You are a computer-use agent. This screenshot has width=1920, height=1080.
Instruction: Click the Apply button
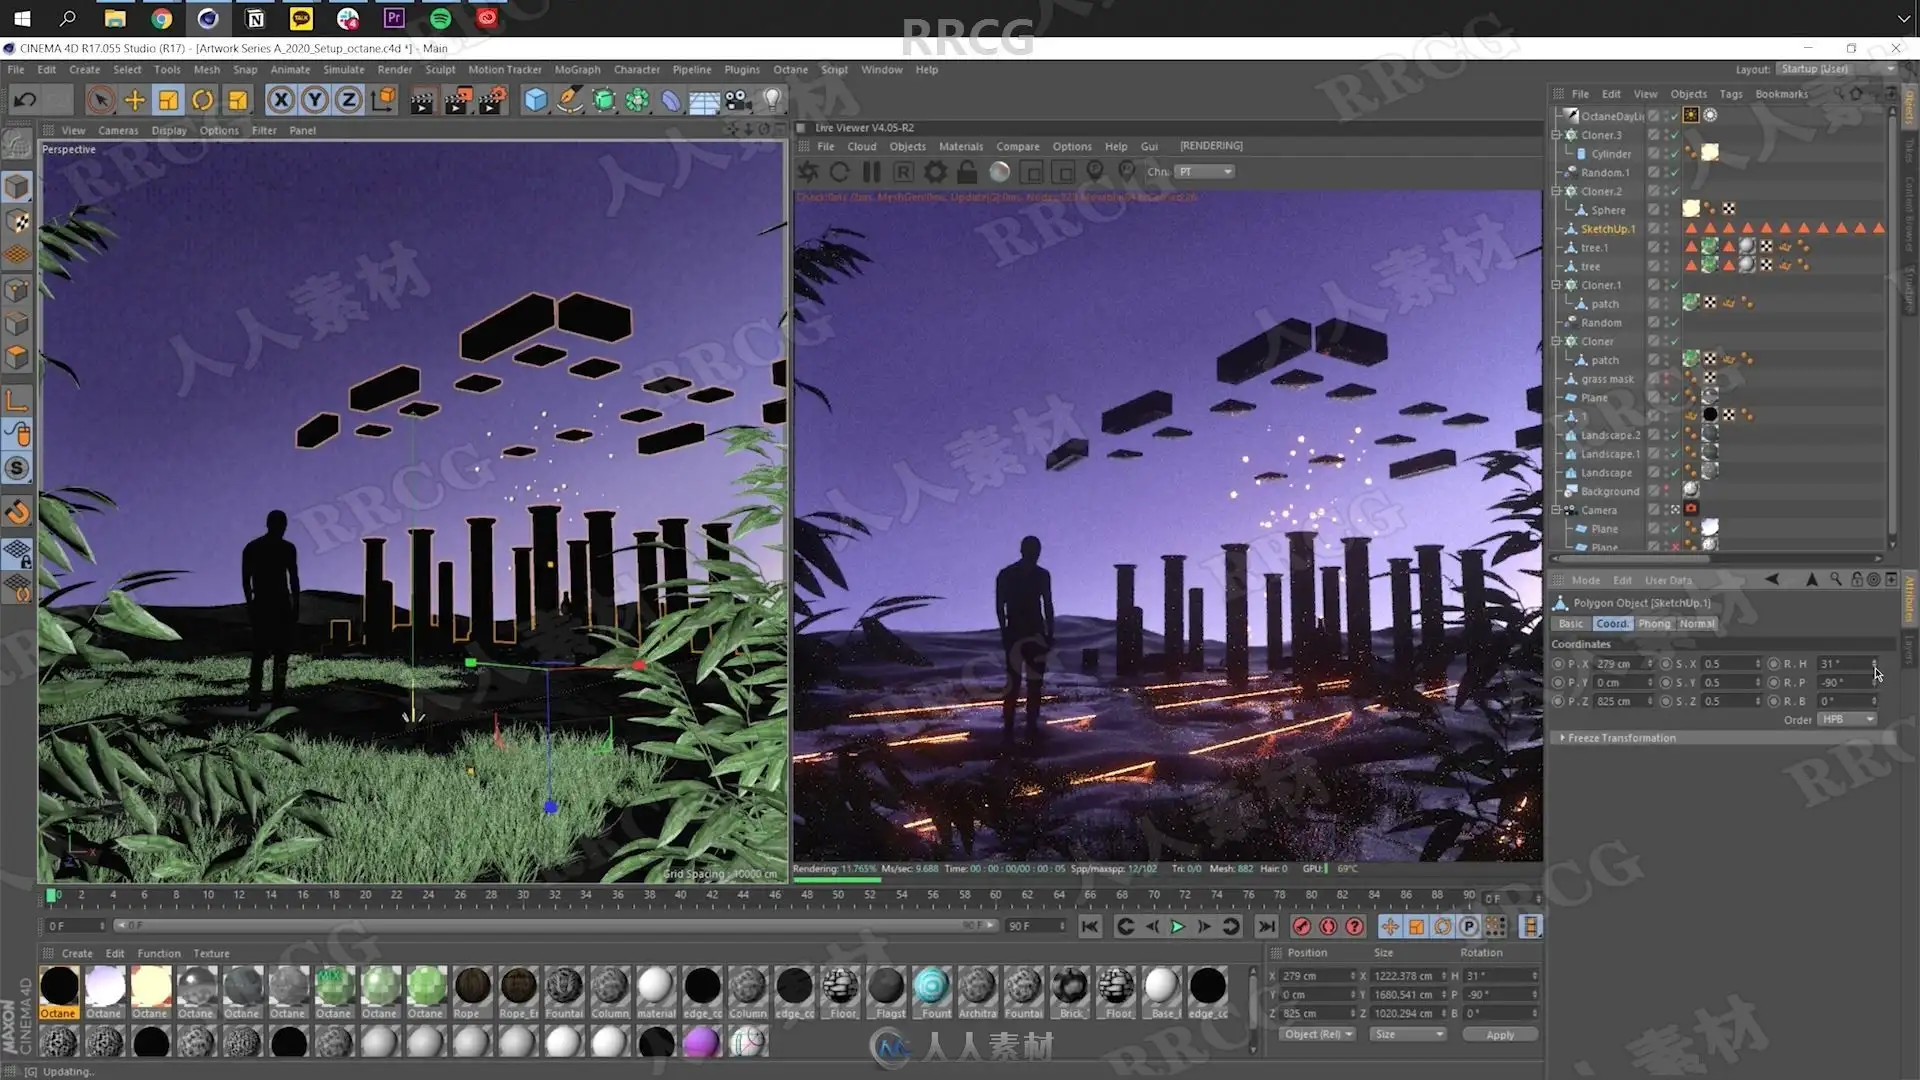pos(1499,1035)
